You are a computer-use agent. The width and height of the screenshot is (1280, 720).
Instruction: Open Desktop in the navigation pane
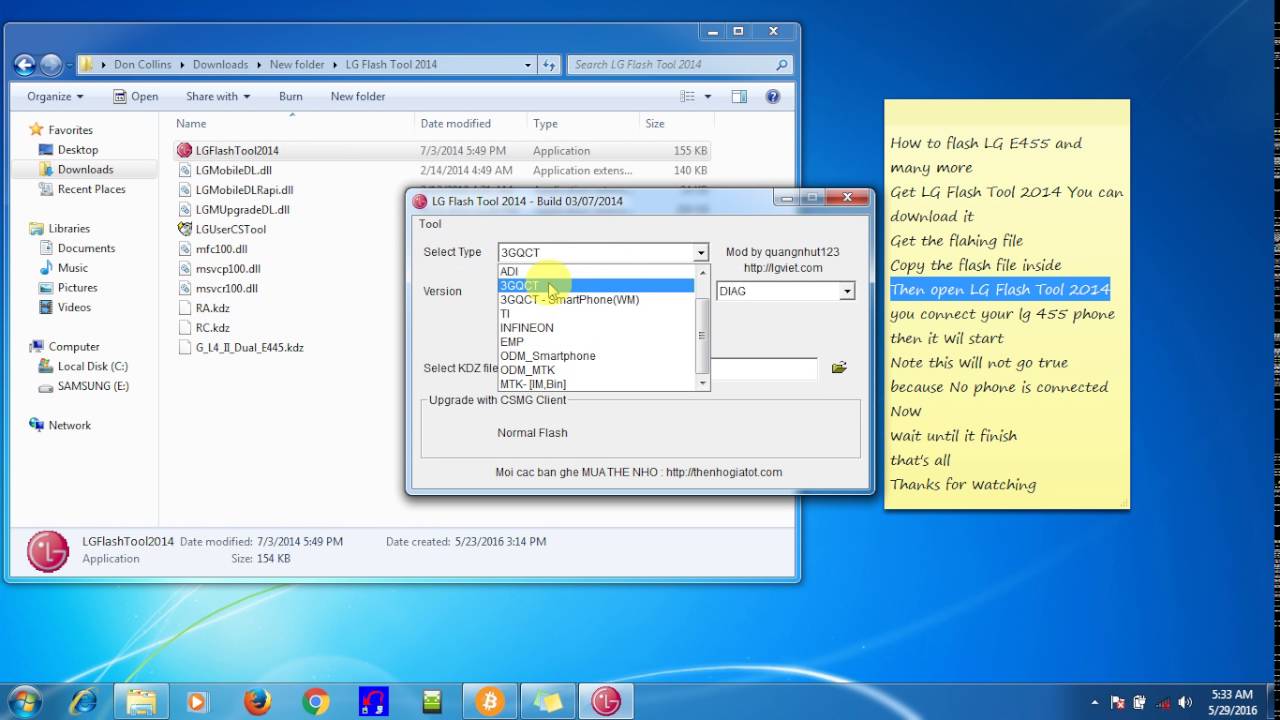click(x=78, y=150)
